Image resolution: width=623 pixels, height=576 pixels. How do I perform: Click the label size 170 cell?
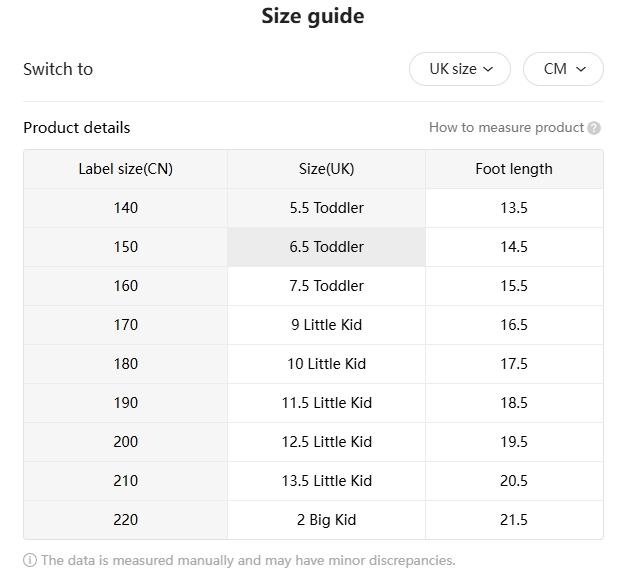126,325
